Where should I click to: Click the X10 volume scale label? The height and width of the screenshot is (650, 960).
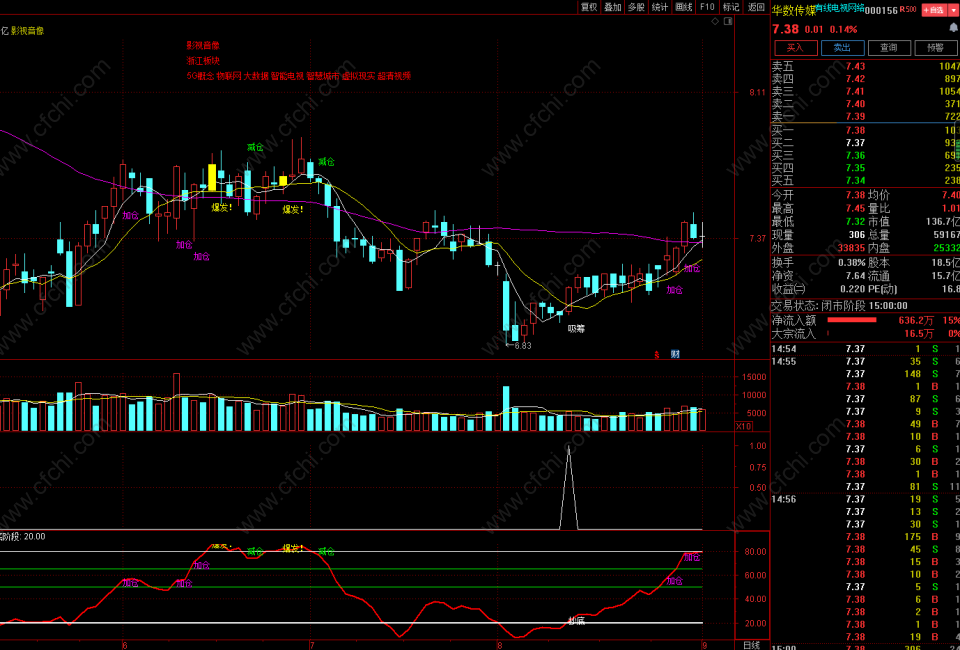point(743,426)
